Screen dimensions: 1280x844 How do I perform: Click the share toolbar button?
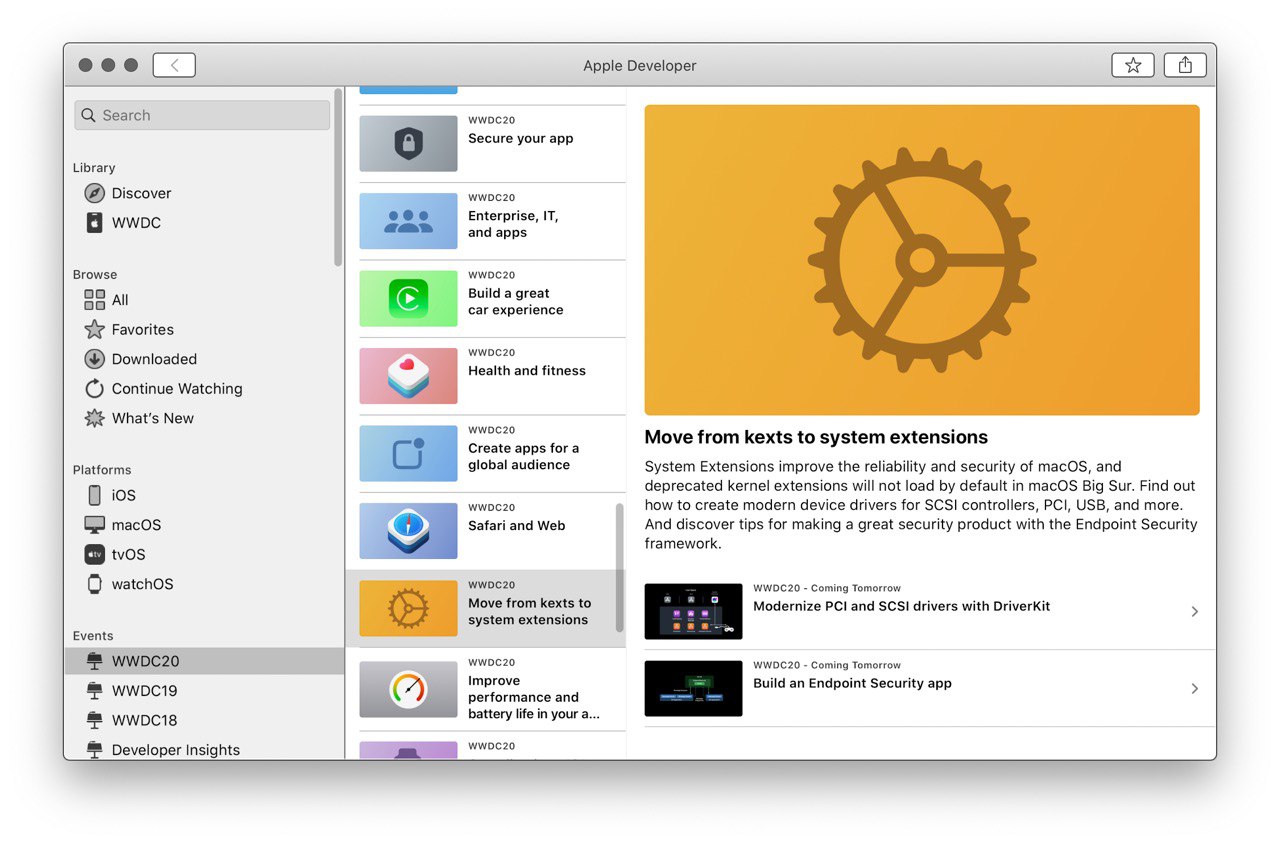click(x=1185, y=65)
